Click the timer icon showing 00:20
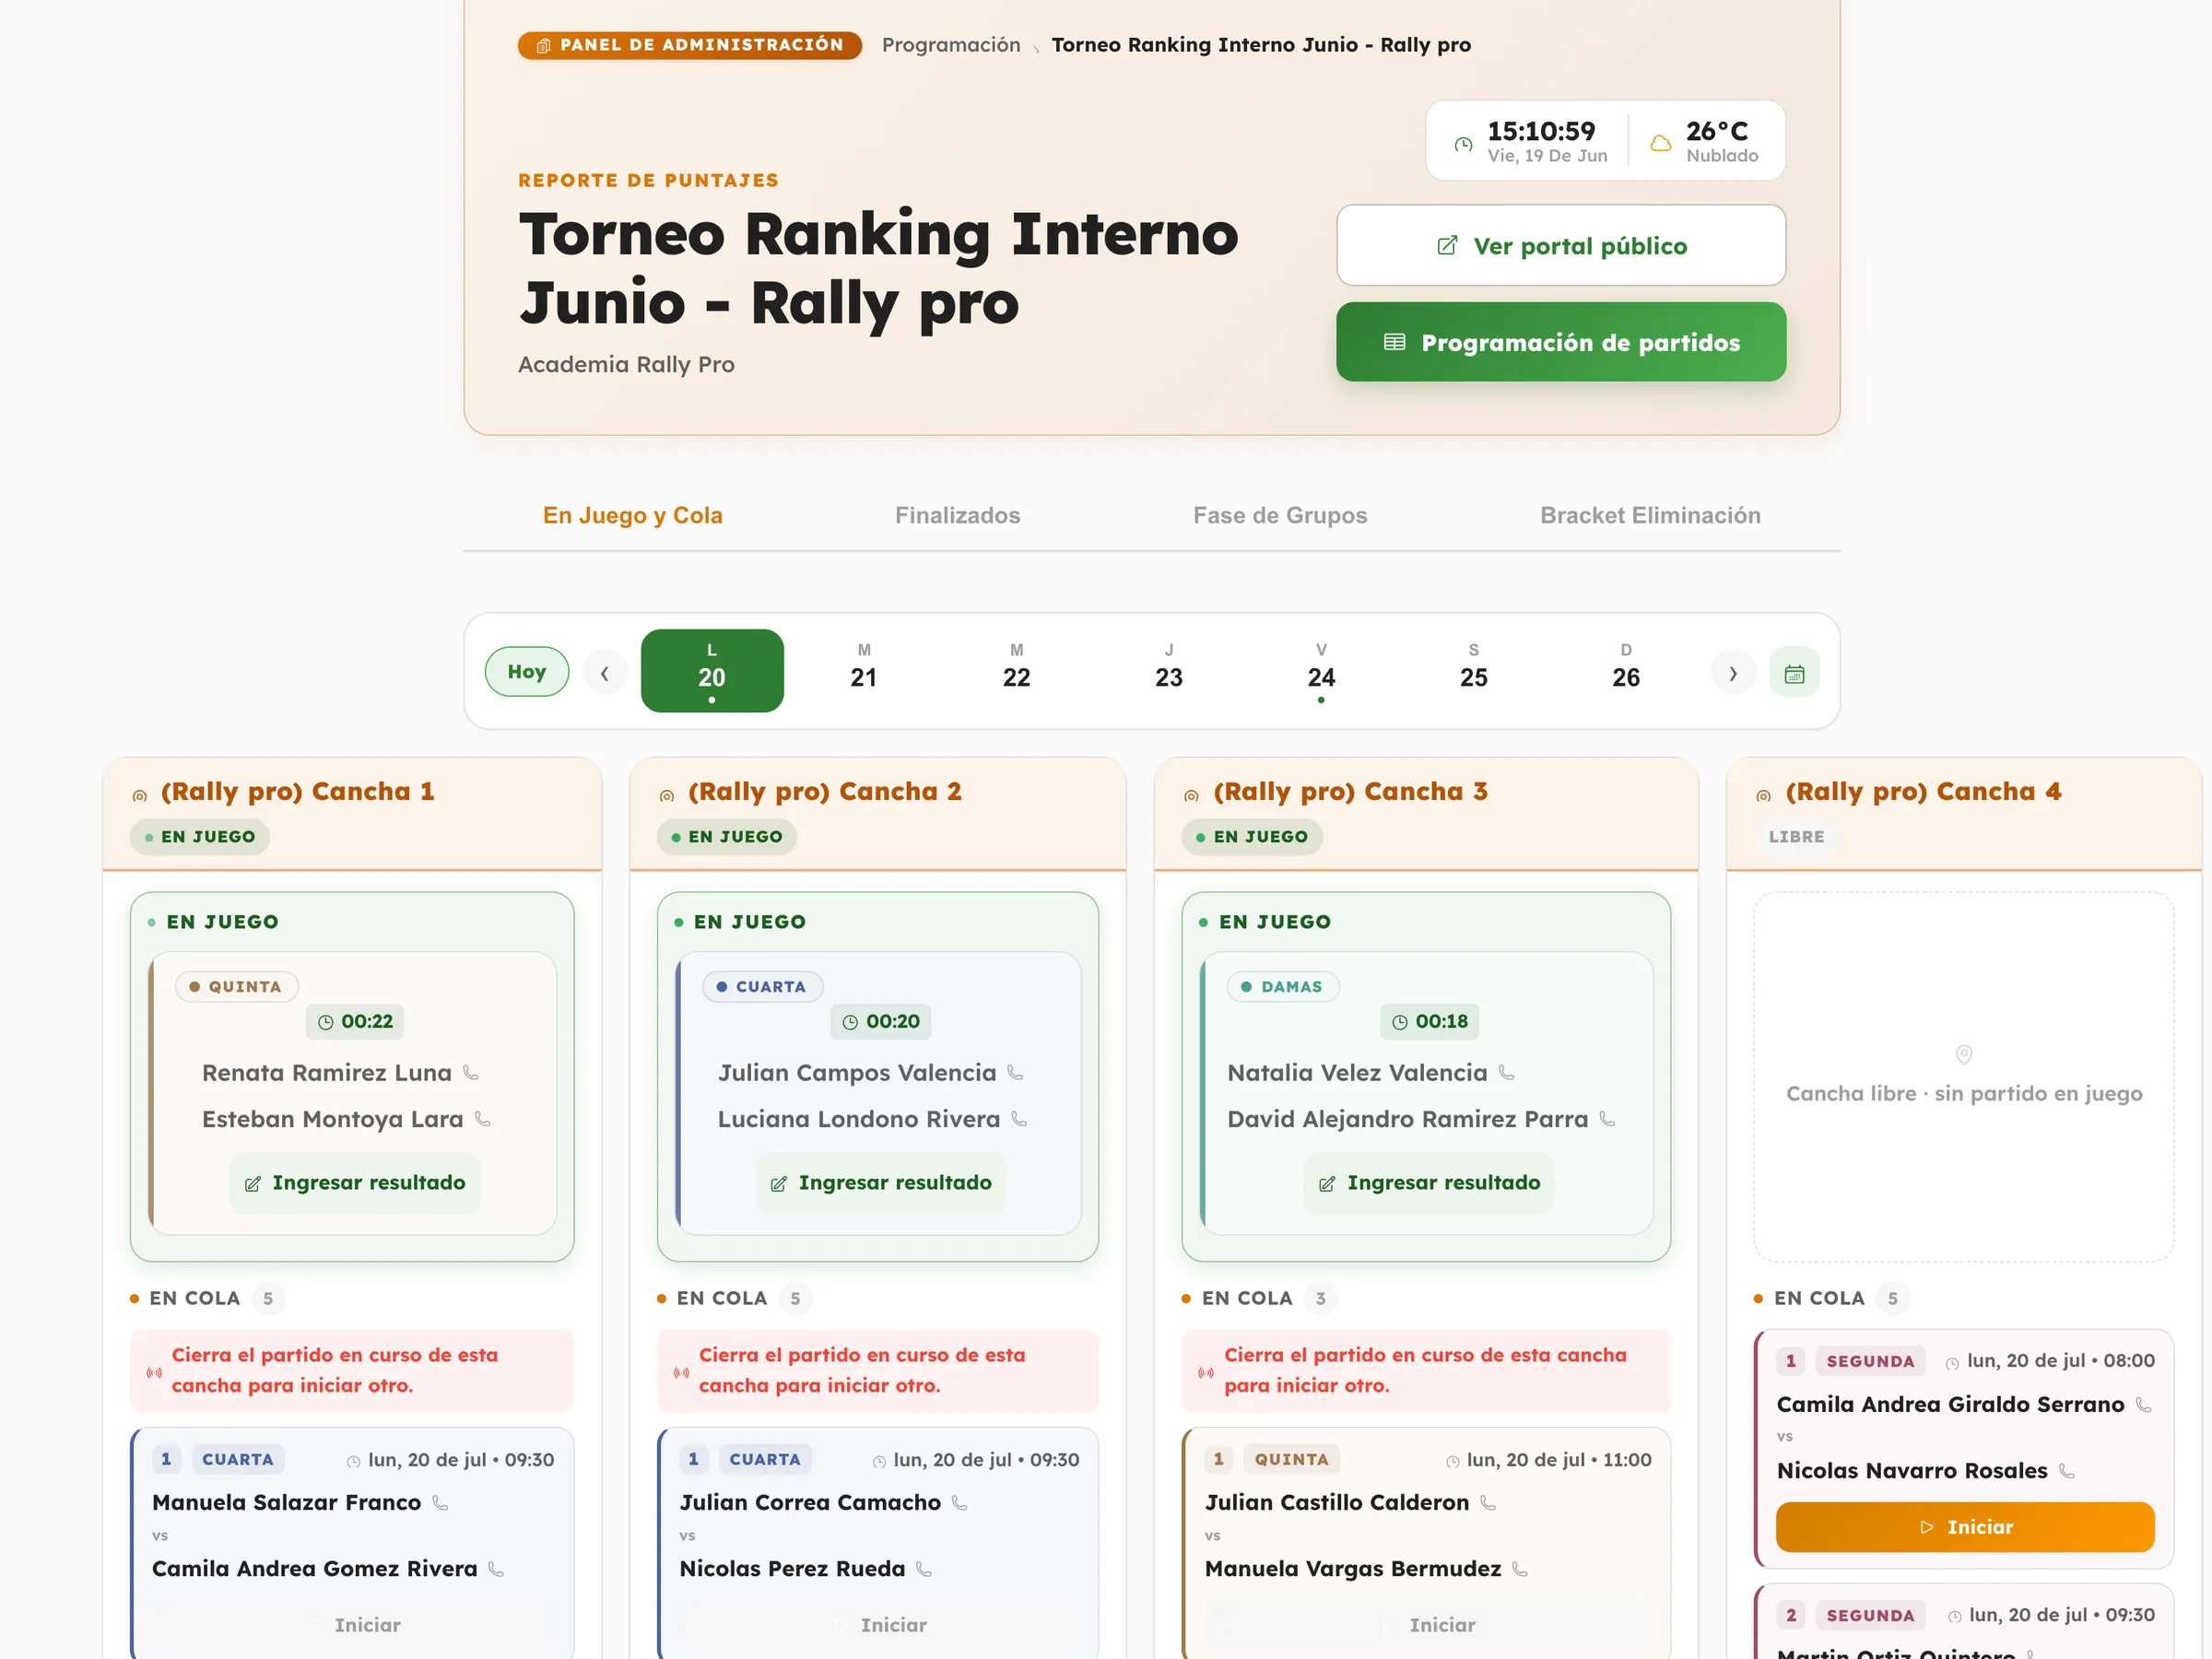 pyautogui.click(x=850, y=1022)
